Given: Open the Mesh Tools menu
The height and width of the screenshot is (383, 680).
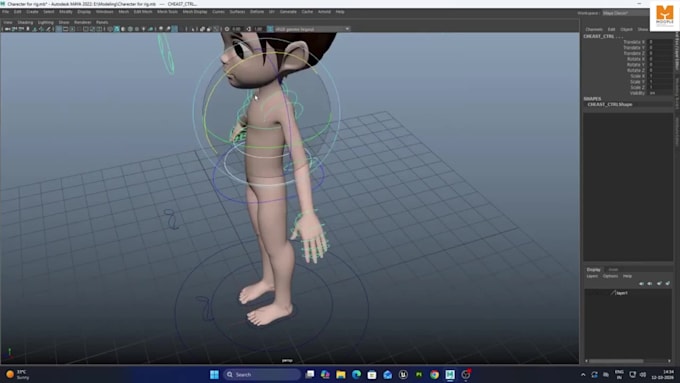Looking at the screenshot, I should tap(167, 12).
